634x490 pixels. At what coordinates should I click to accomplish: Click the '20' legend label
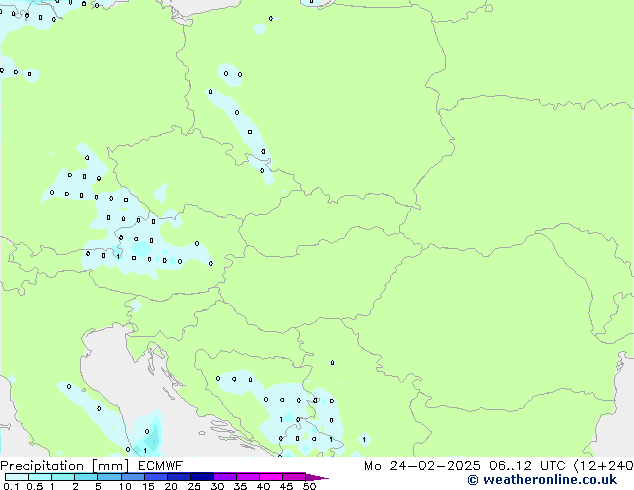click(x=171, y=486)
